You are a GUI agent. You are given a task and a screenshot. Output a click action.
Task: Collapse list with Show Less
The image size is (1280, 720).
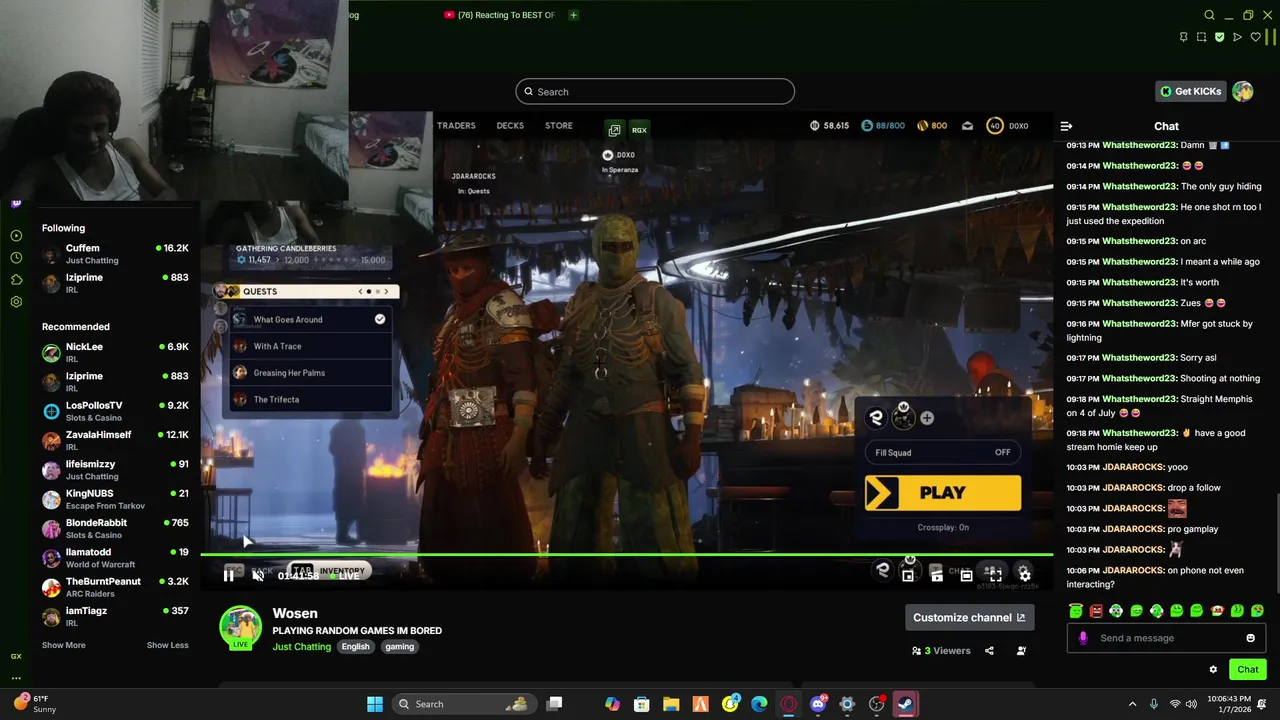[167, 645]
